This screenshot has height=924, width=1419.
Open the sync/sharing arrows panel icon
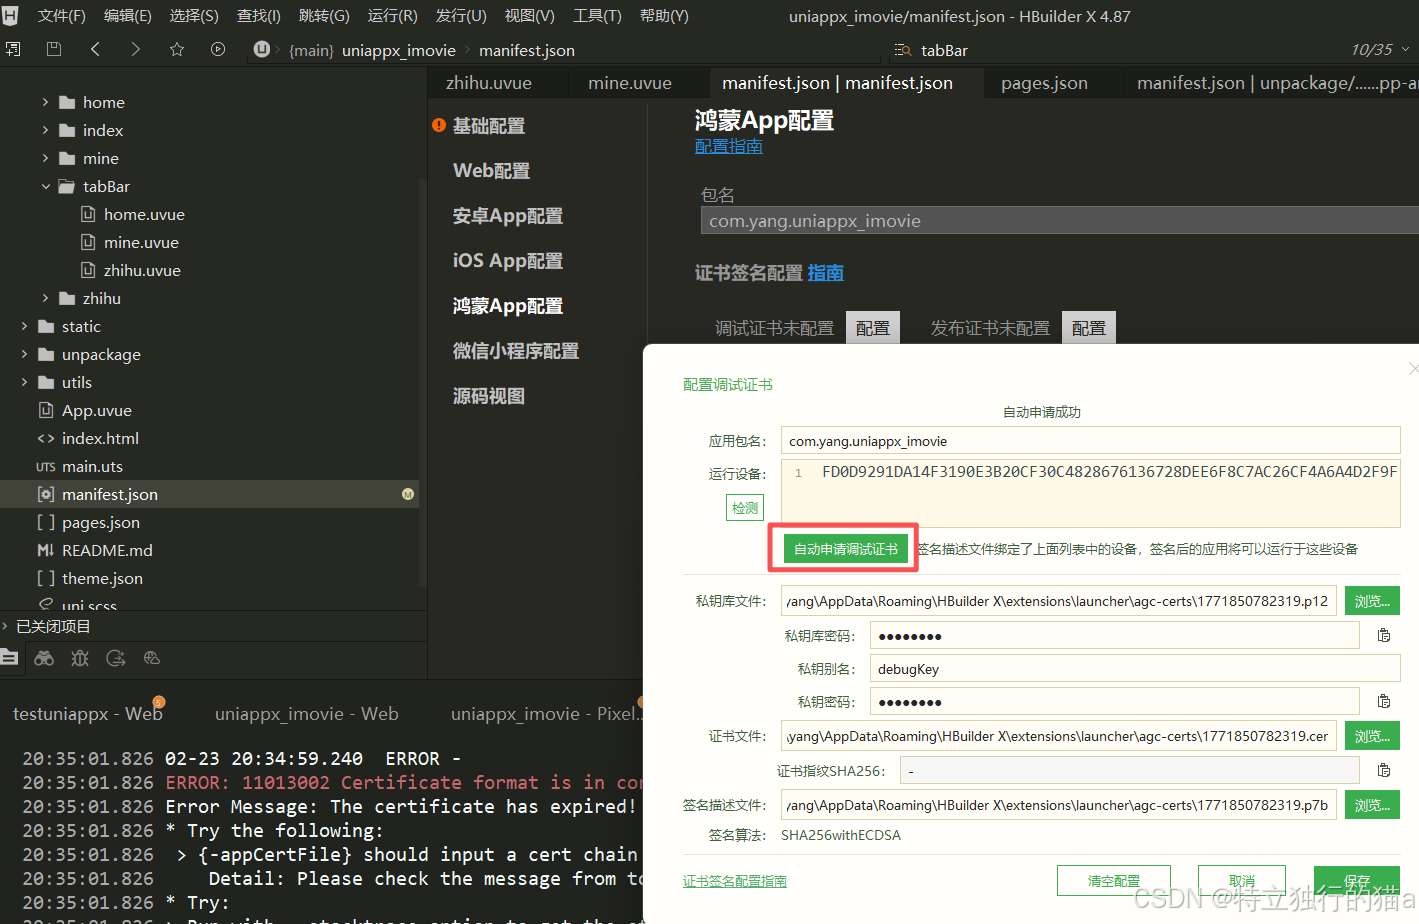(116, 658)
